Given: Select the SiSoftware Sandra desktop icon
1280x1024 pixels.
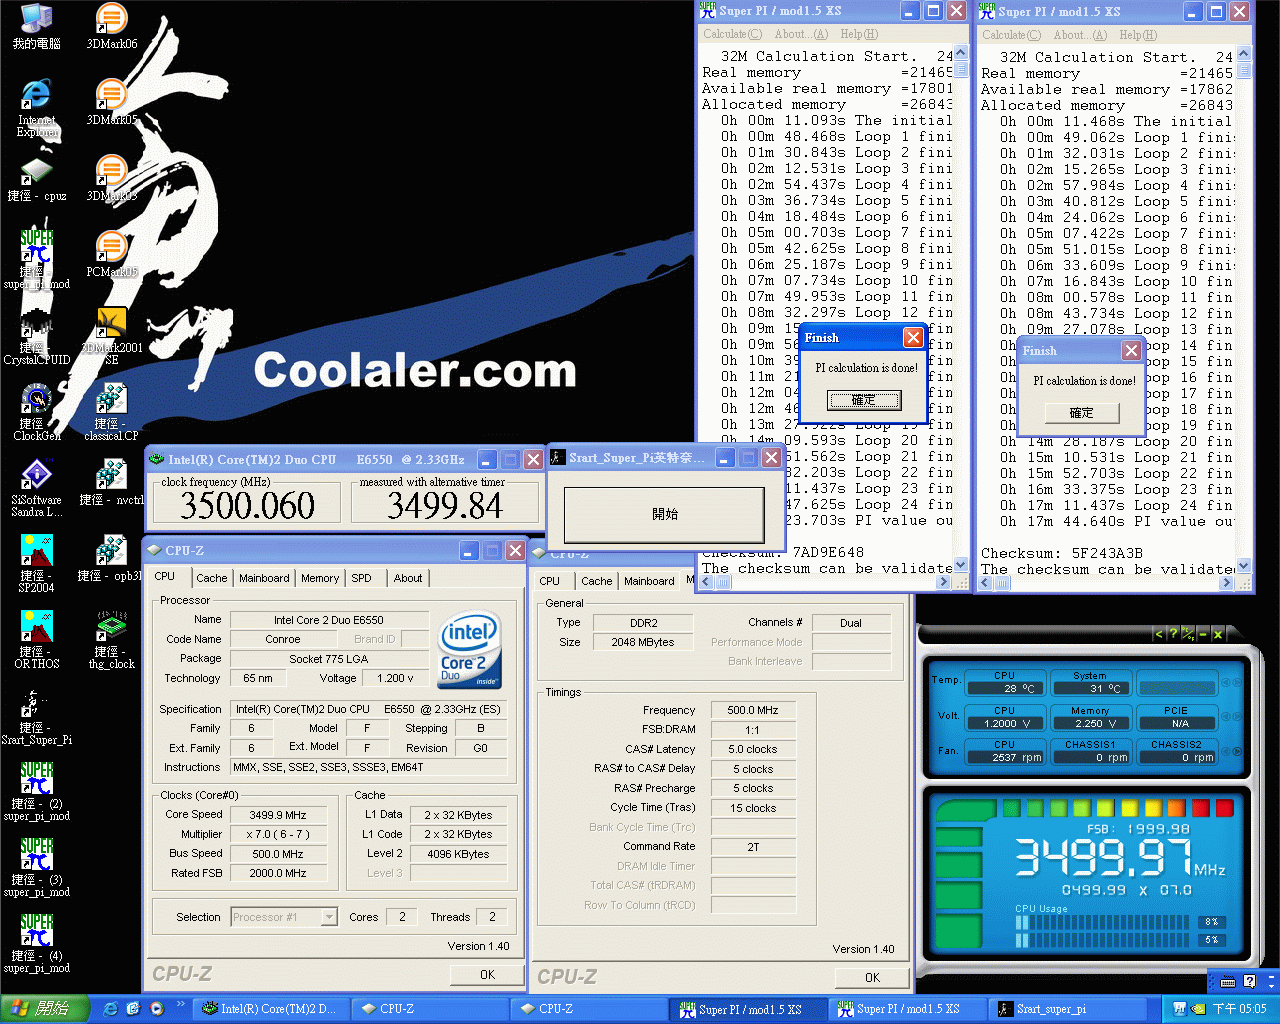Looking at the screenshot, I should [x=36, y=488].
